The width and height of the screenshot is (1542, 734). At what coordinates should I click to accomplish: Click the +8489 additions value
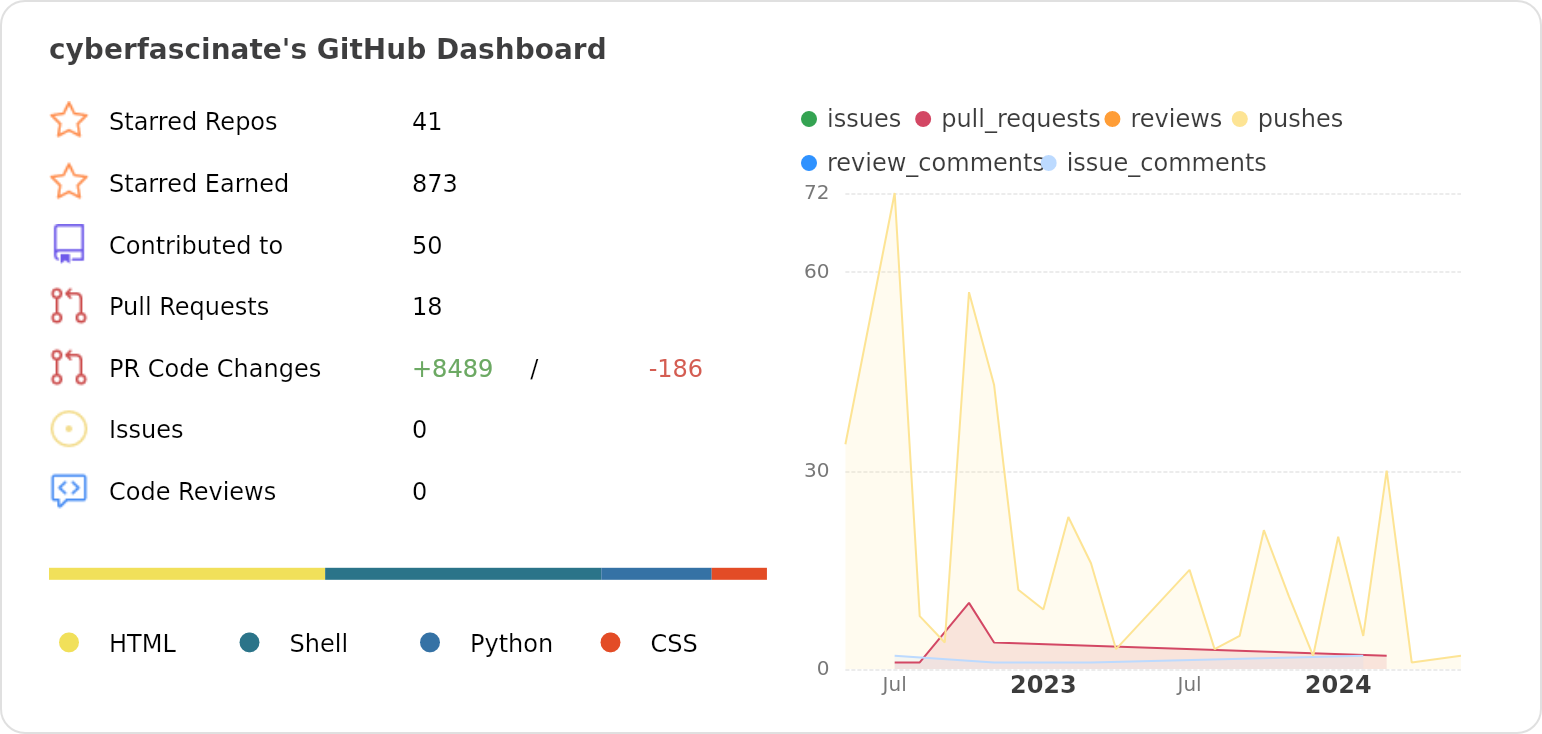click(452, 369)
